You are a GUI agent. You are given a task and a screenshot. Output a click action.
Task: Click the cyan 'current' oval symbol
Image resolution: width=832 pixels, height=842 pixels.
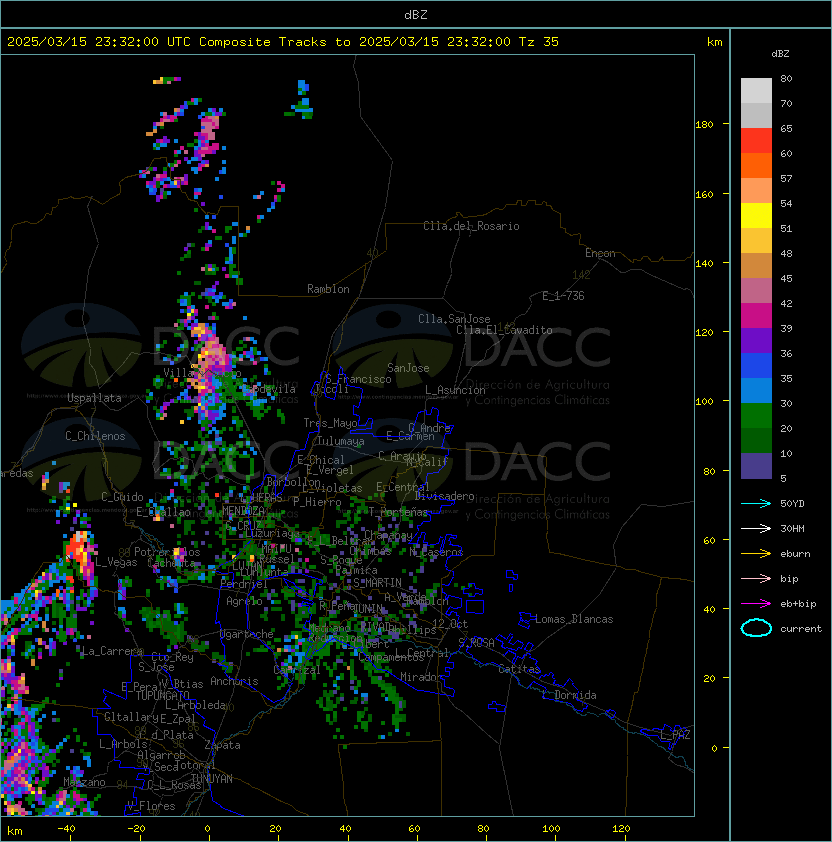(x=756, y=628)
